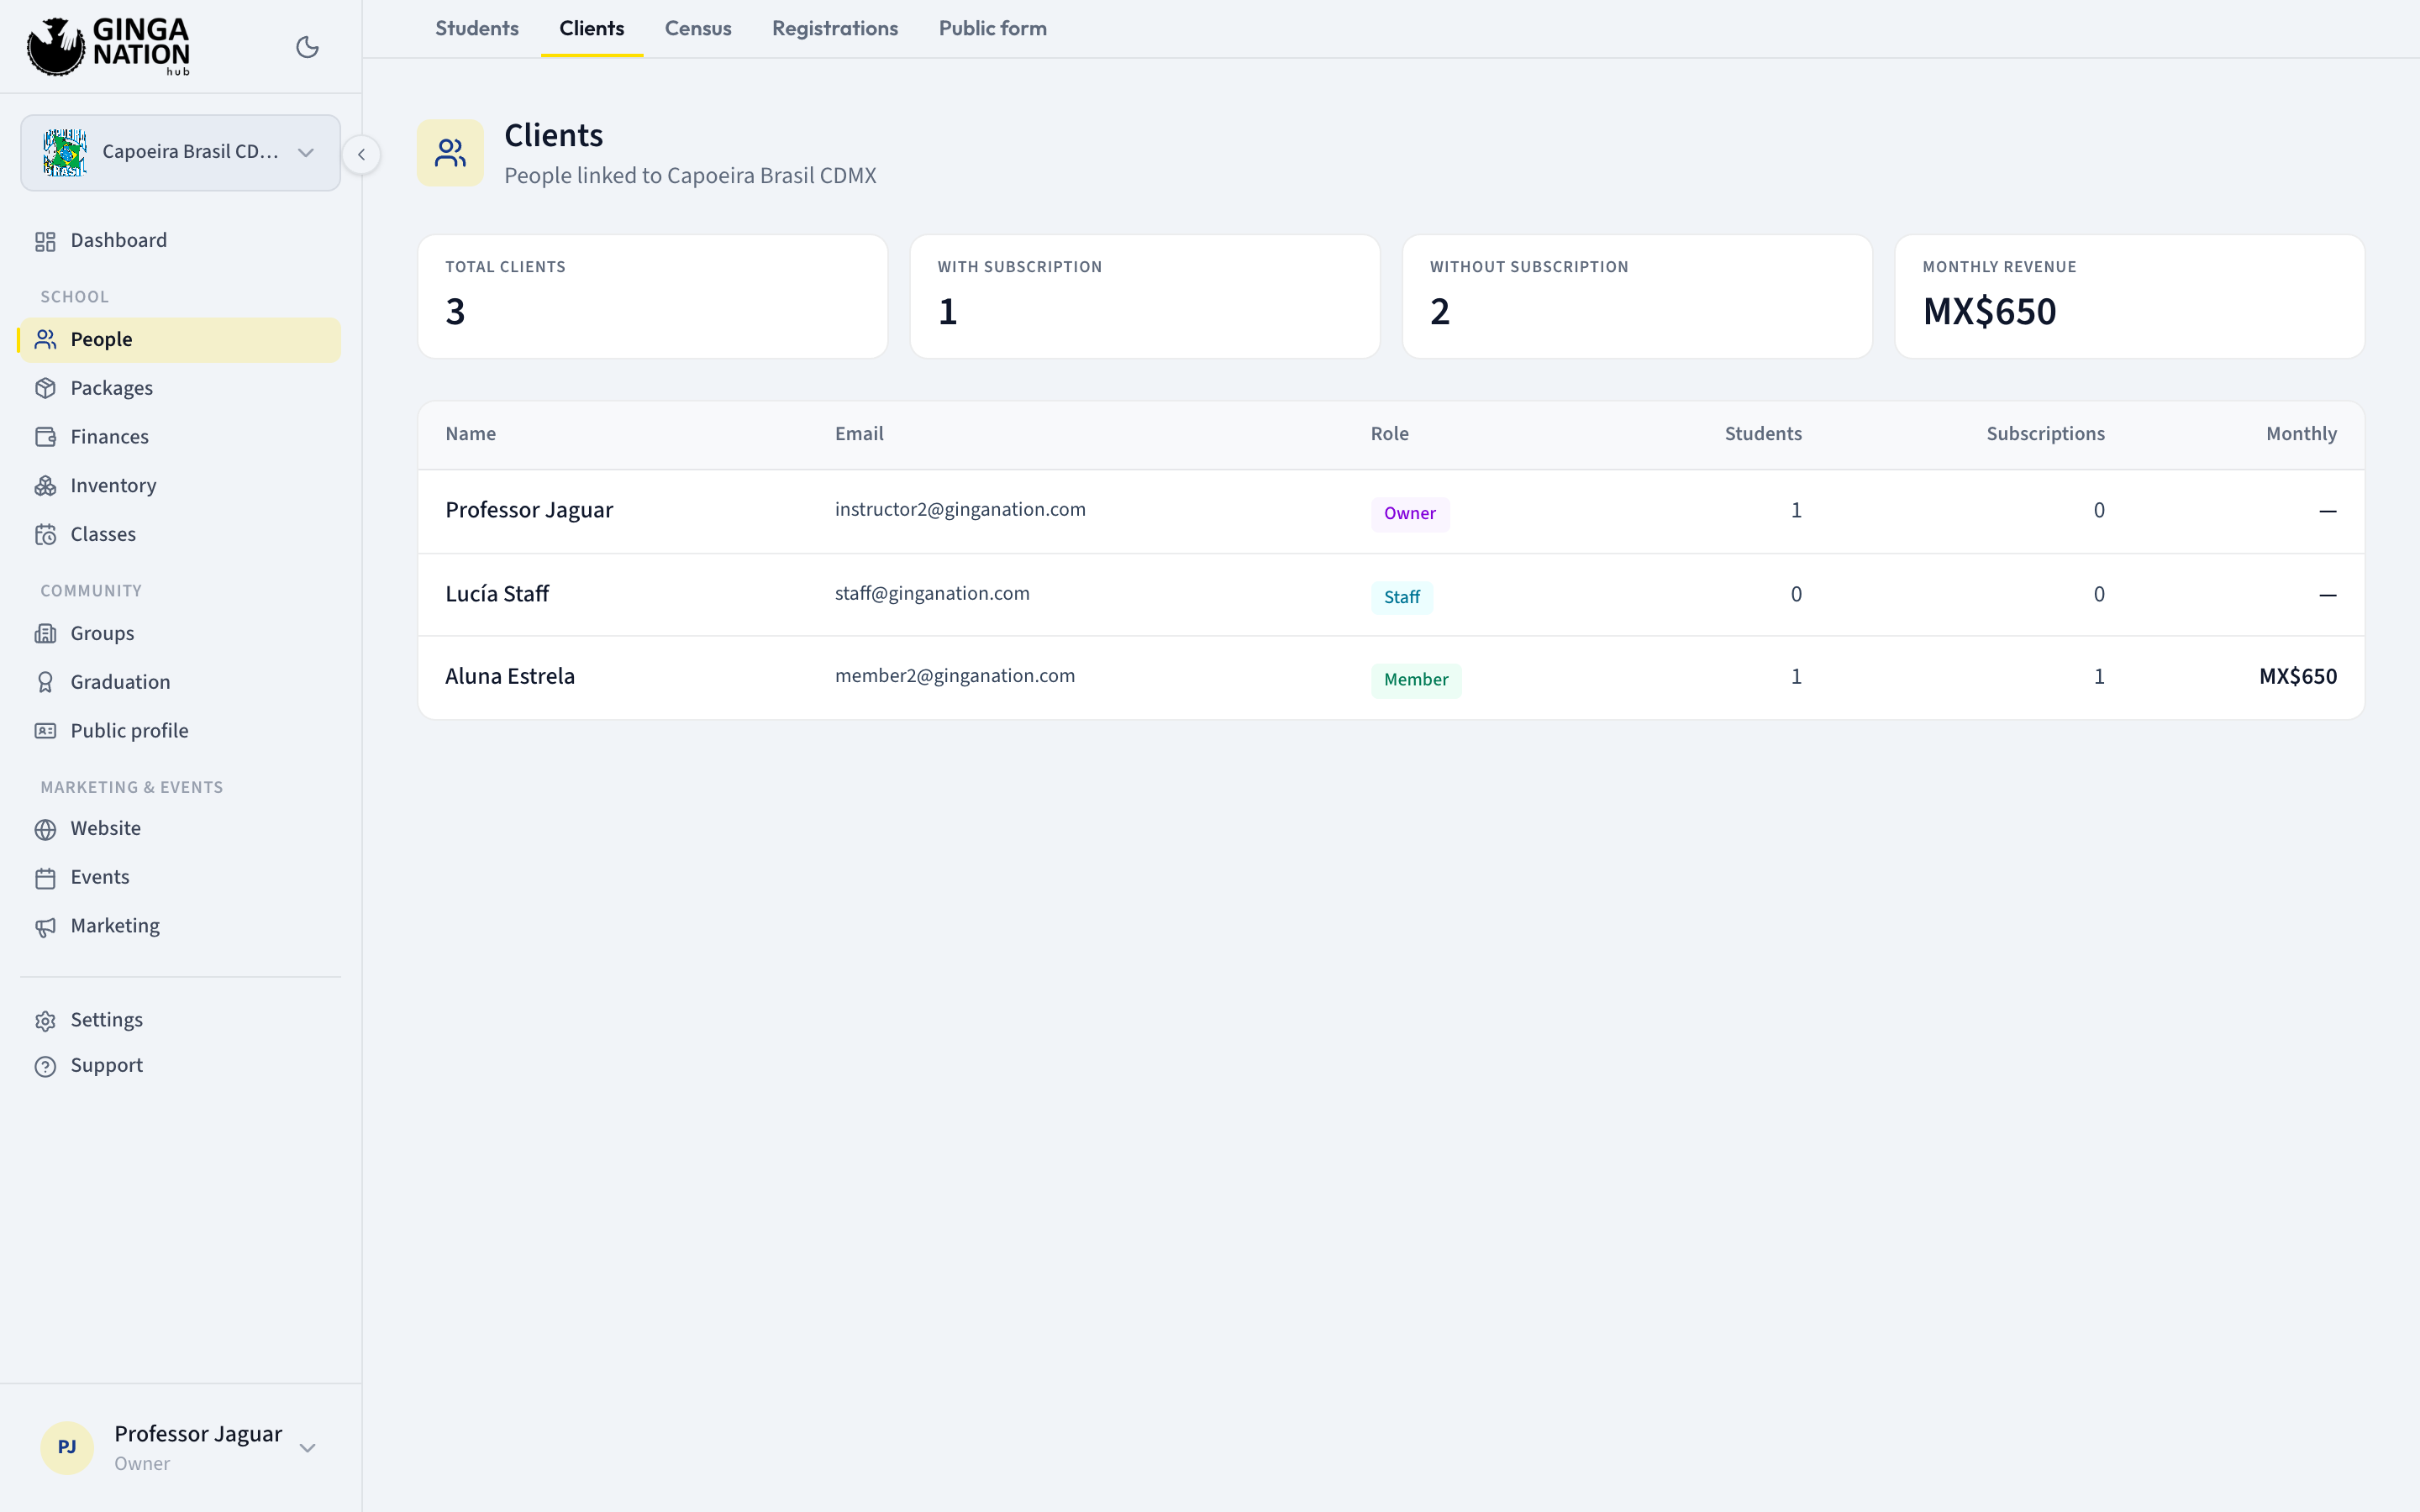Click the Graduation award icon
This screenshot has width=2420, height=1512.
pyautogui.click(x=45, y=682)
